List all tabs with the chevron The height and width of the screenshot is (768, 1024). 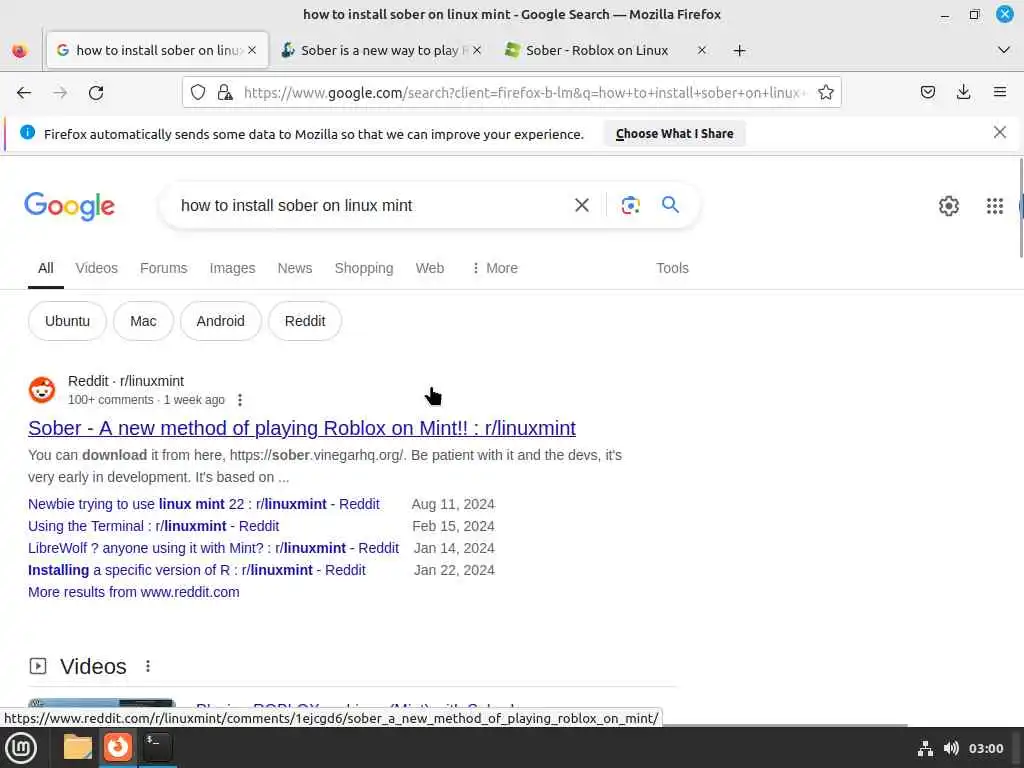(1004, 50)
